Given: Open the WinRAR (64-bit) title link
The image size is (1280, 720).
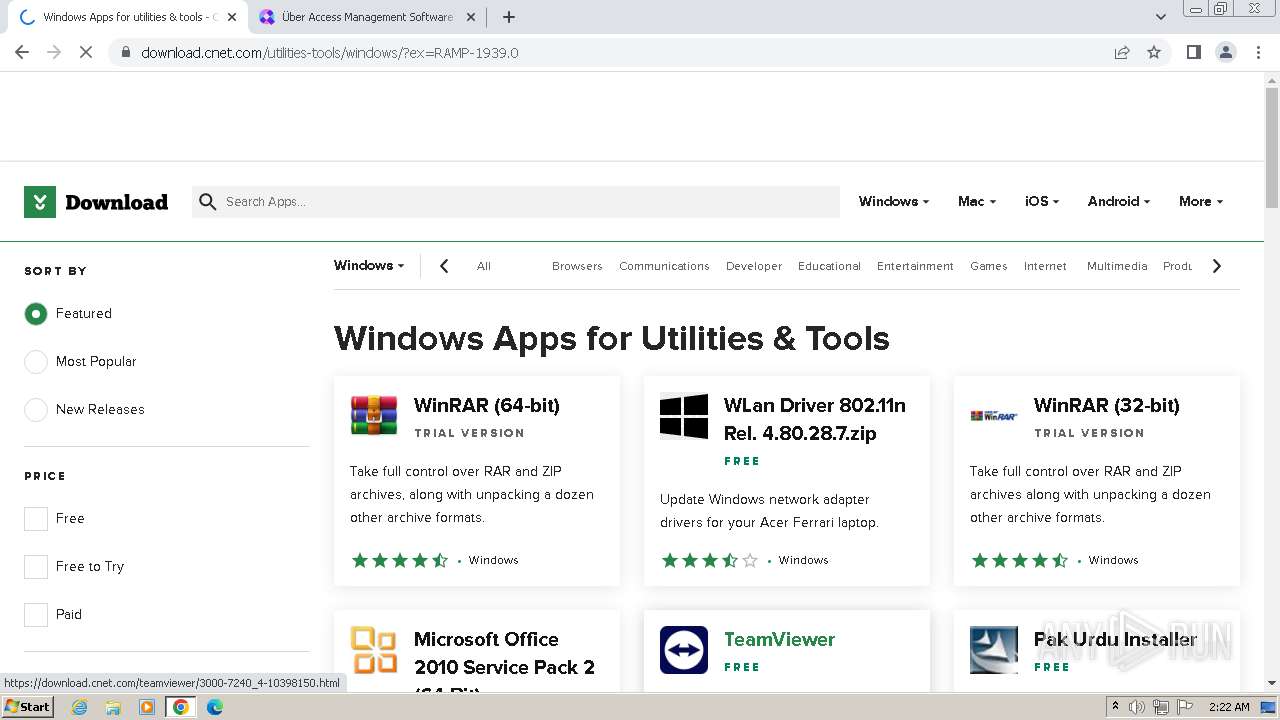Looking at the screenshot, I should [487, 405].
